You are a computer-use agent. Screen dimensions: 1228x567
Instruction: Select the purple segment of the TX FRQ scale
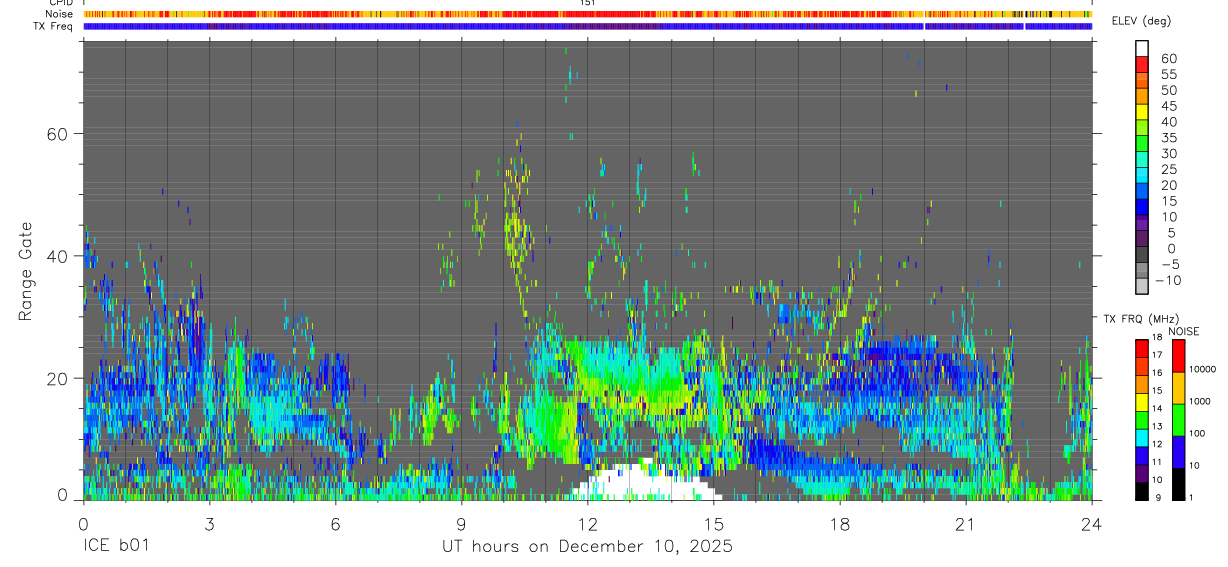1142,473
